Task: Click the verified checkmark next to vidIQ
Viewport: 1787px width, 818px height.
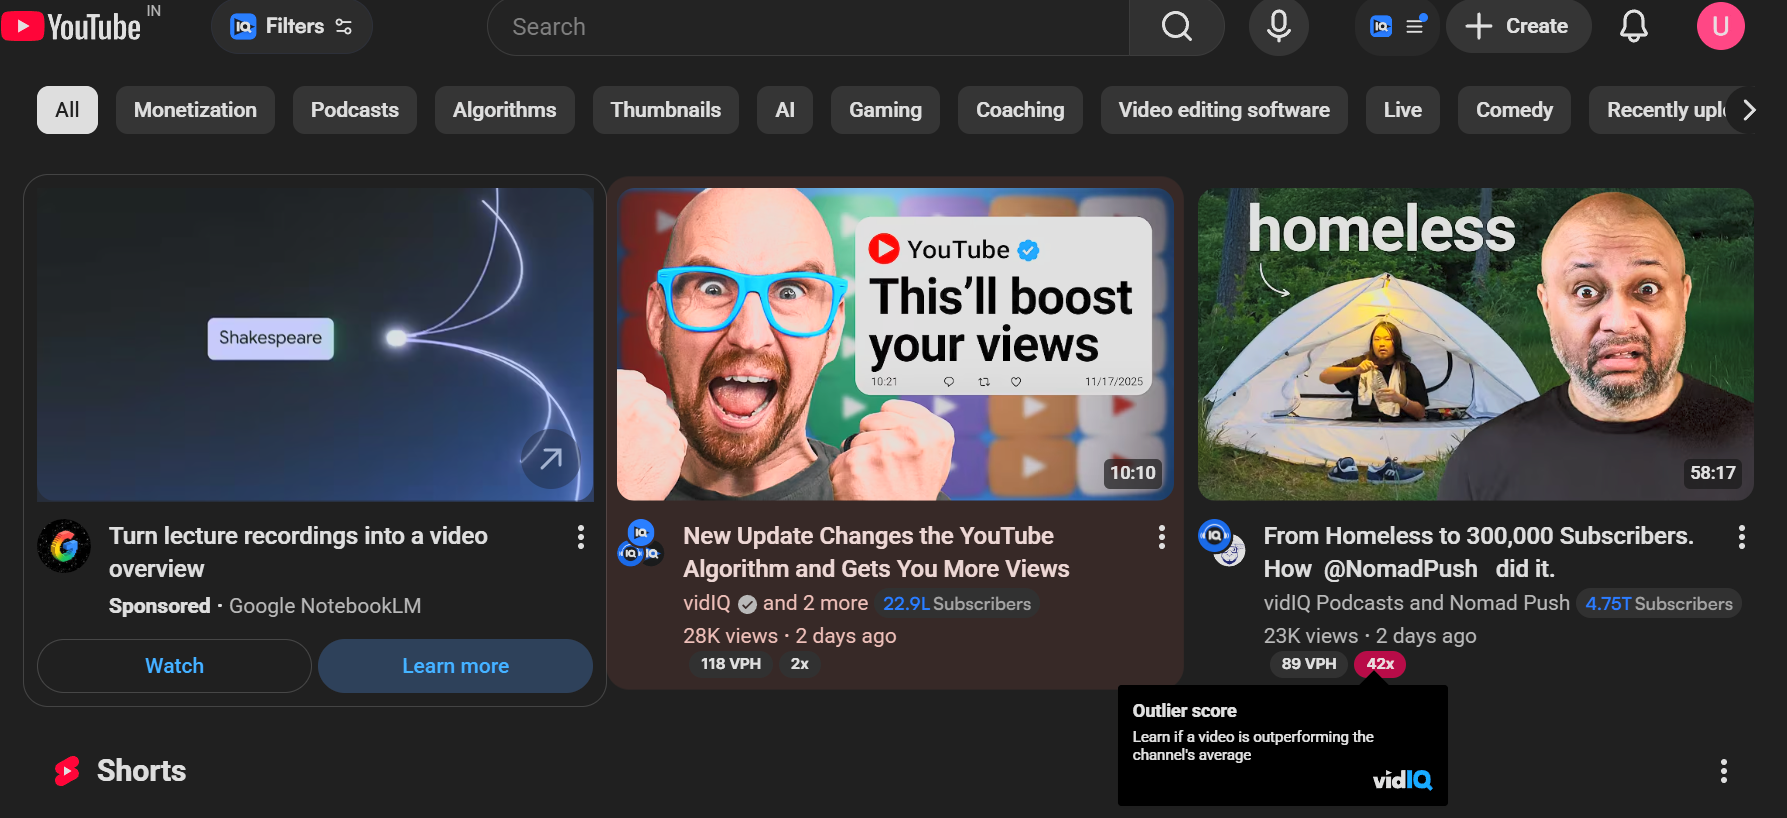Action: click(747, 604)
